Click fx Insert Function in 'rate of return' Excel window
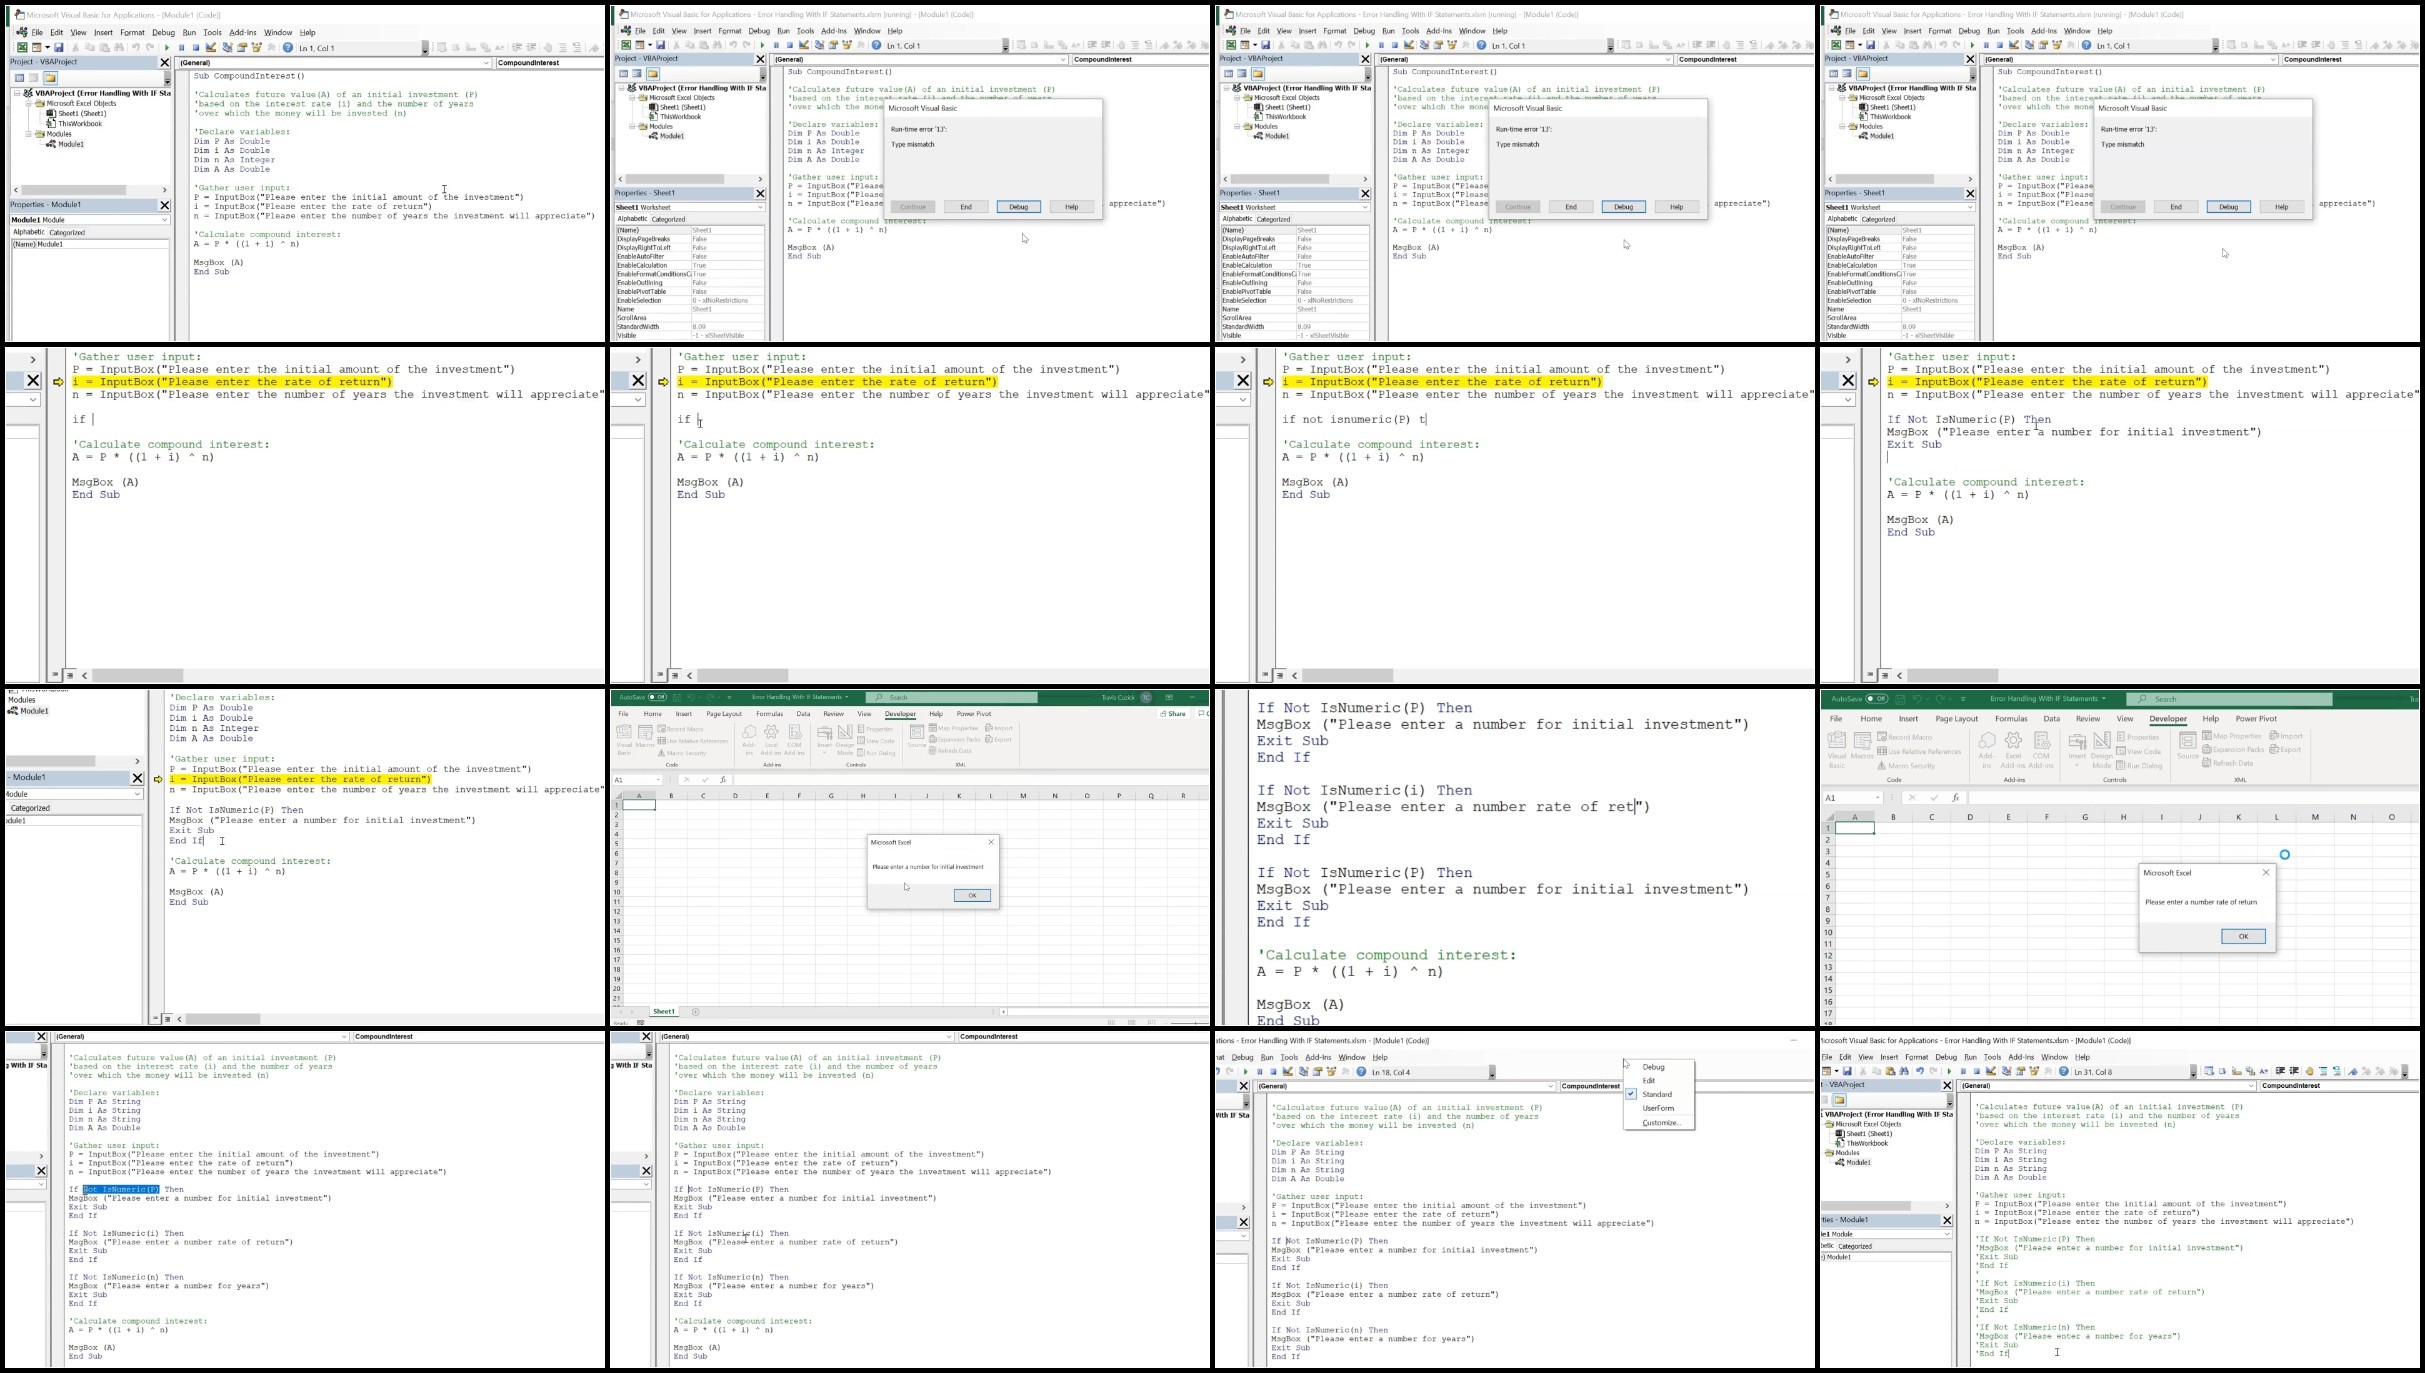Screen dimensions: 2425x1373 pos(1955,798)
